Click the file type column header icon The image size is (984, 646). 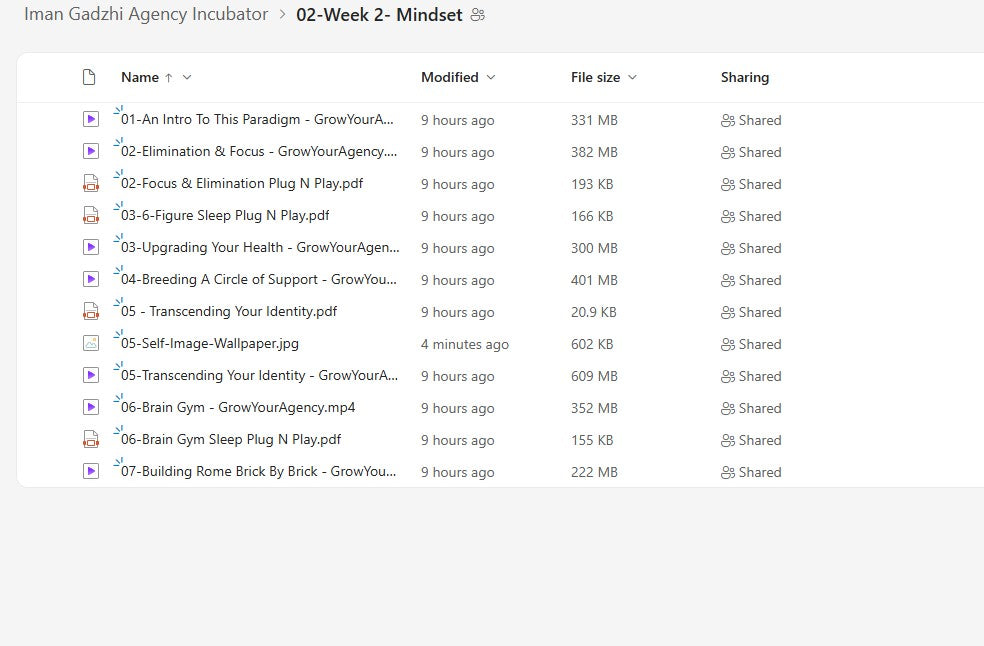[x=89, y=77]
